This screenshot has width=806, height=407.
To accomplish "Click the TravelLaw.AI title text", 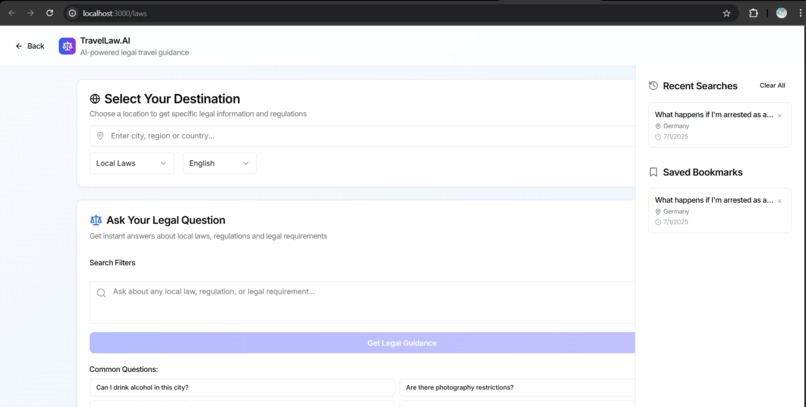I will click(x=105, y=41).
